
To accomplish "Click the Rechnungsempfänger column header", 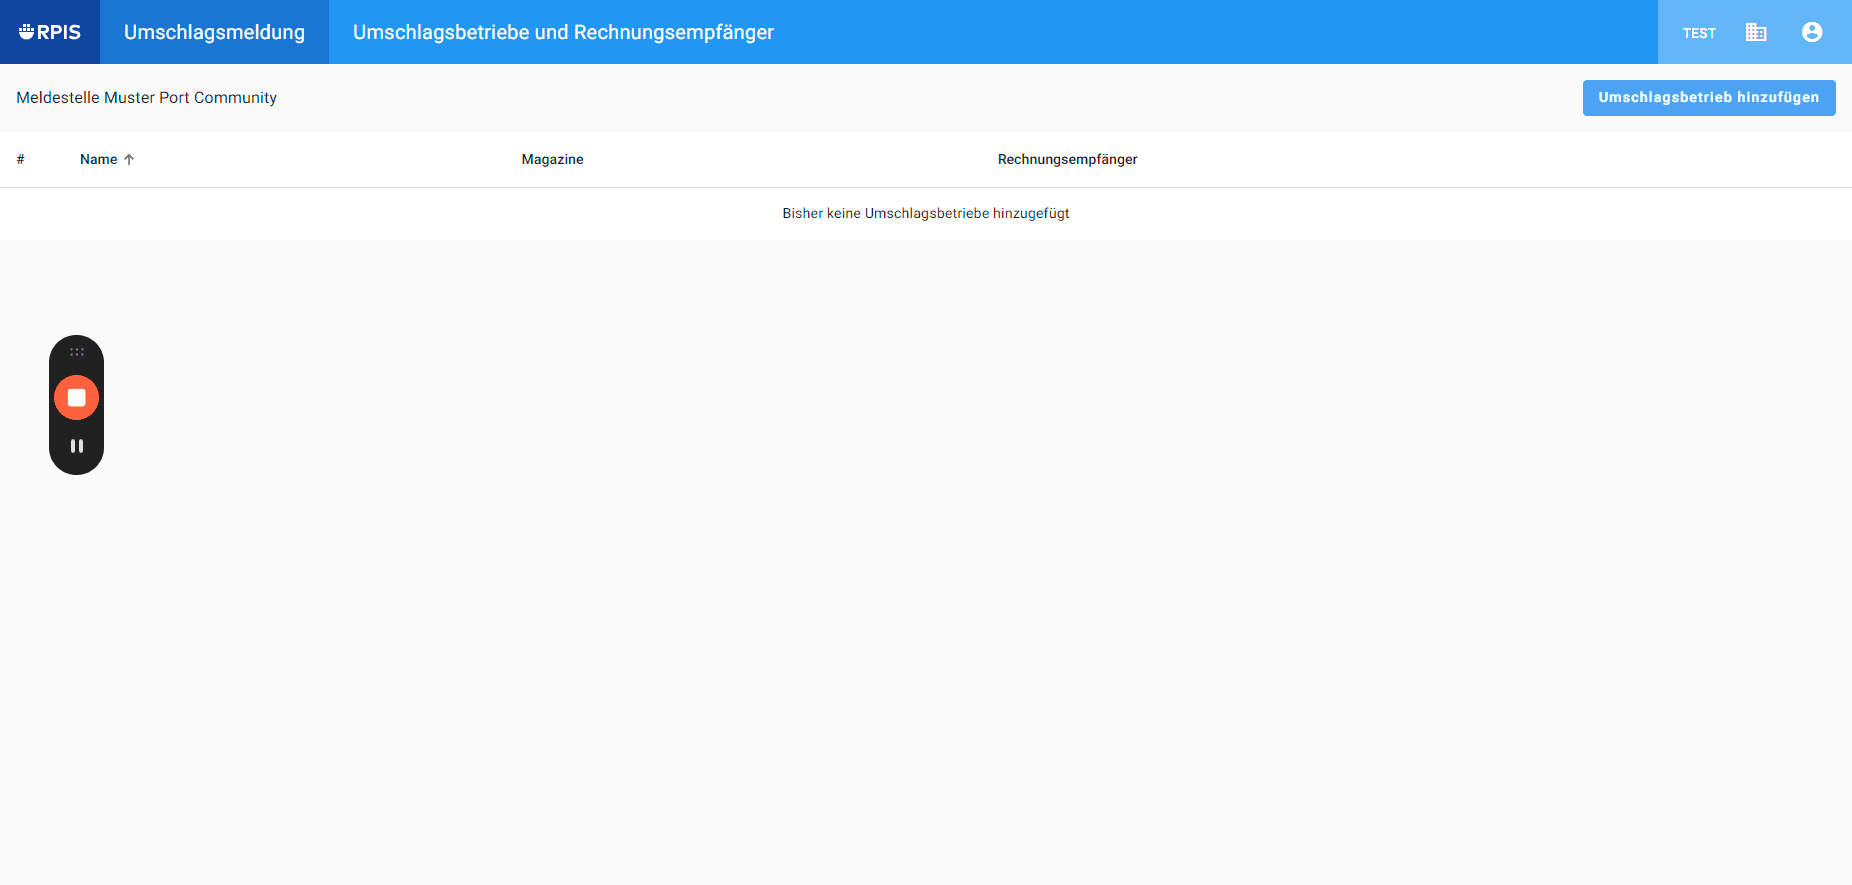I will pos(1067,159).
